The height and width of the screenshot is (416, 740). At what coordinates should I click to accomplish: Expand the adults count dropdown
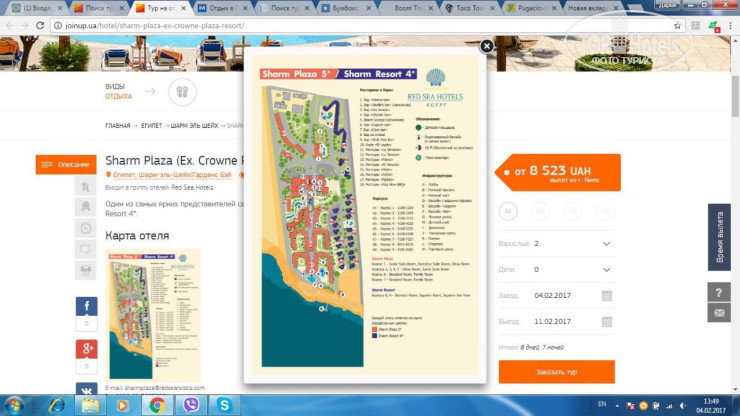coord(606,243)
